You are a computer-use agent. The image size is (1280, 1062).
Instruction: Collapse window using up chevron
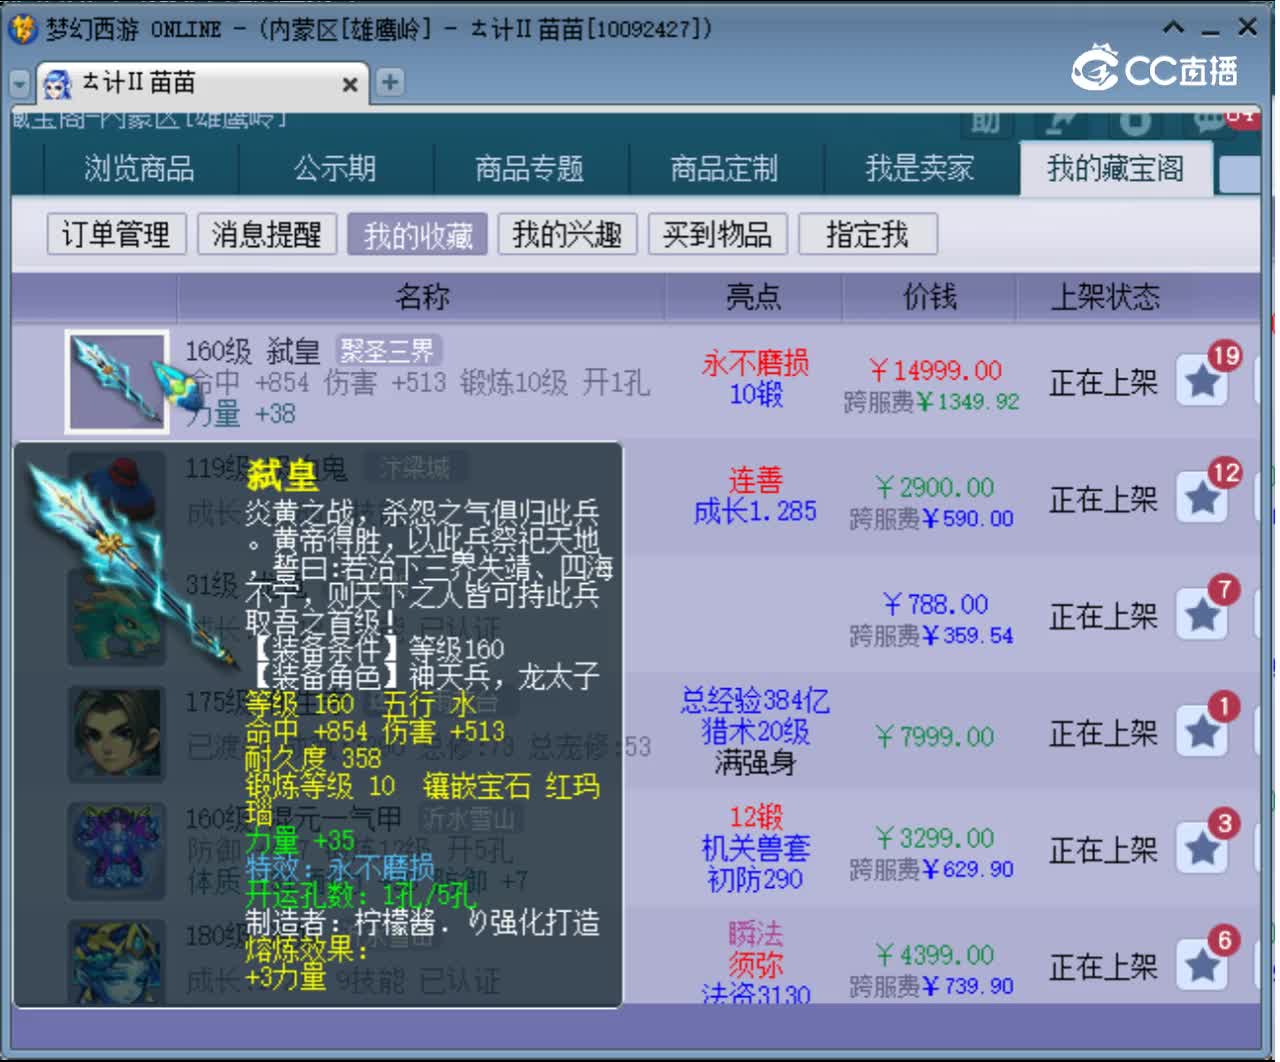pyautogui.click(x=1175, y=27)
